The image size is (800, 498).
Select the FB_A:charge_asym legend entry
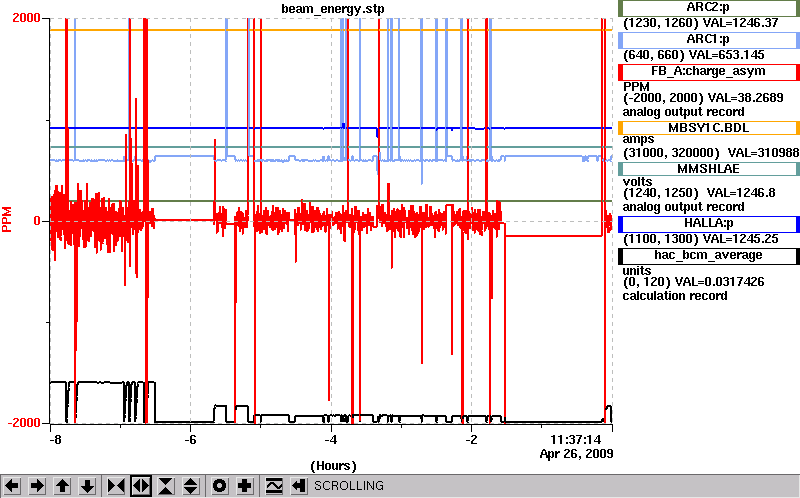709,72
